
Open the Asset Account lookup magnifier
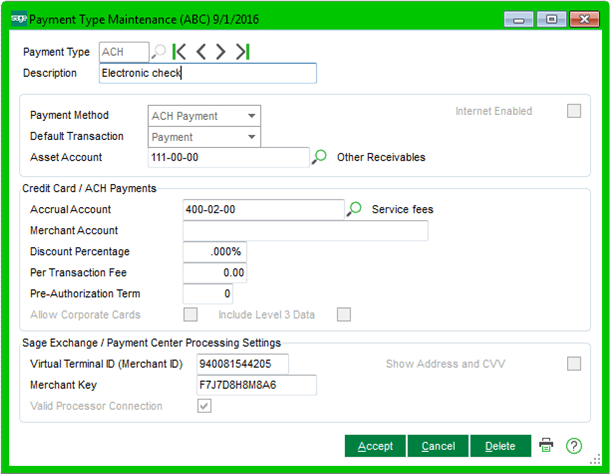(320, 157)
